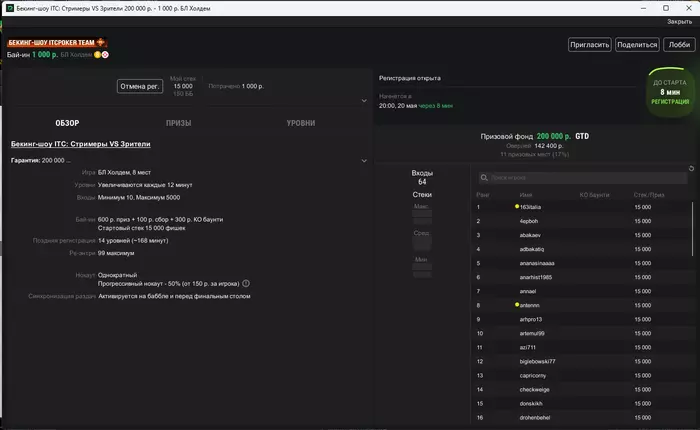
Task: Sort by Ранг column header
Action: click(483, 195)
